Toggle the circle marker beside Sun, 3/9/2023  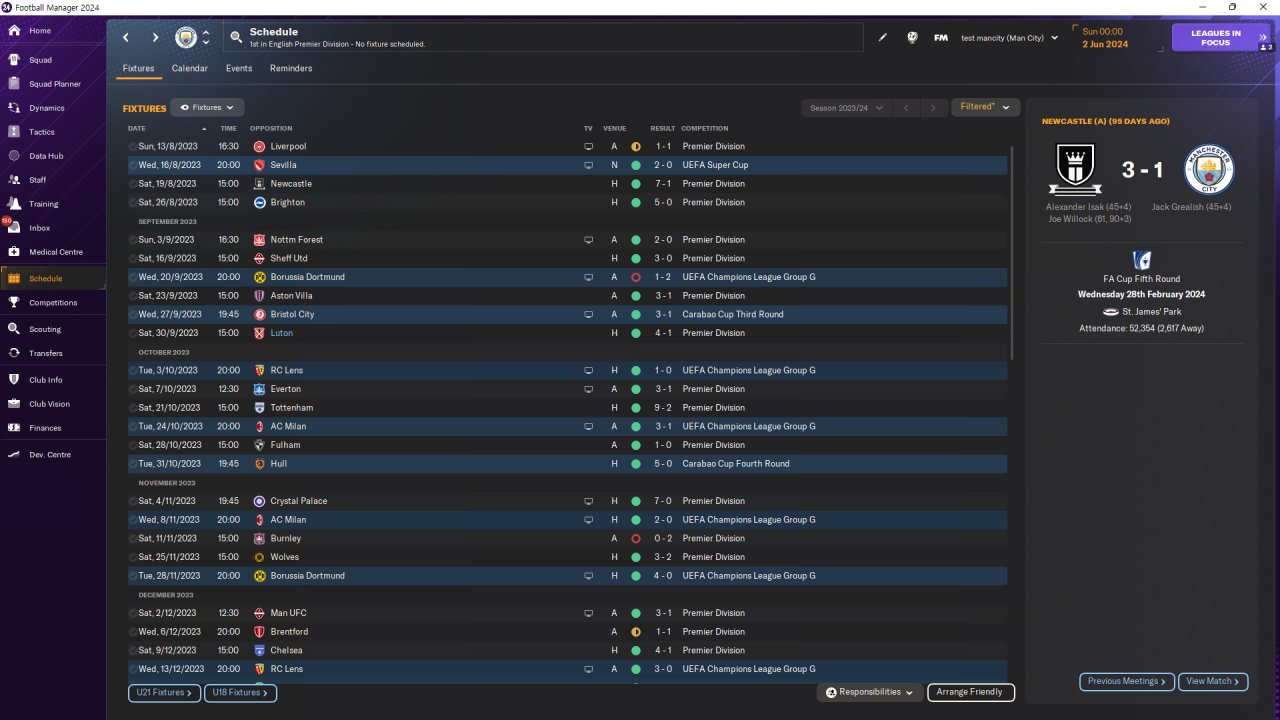(133, 240)
